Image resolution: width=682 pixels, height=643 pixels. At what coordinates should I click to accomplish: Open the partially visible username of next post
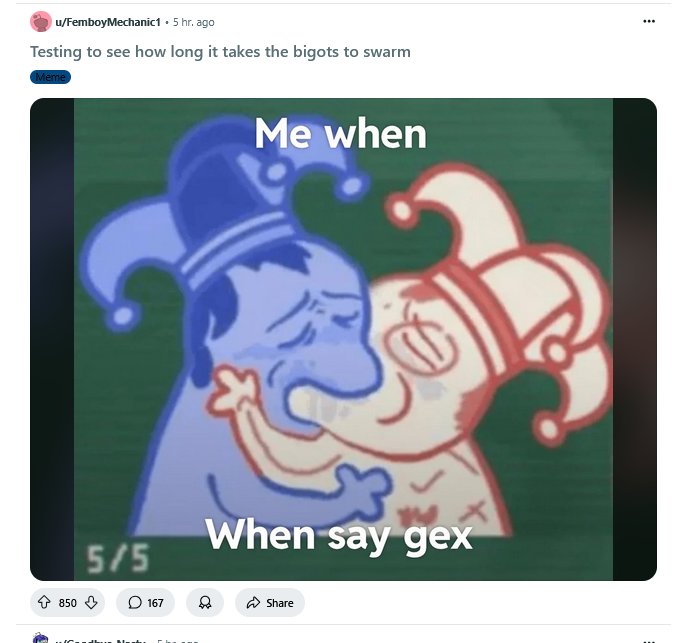click(101, 641)
